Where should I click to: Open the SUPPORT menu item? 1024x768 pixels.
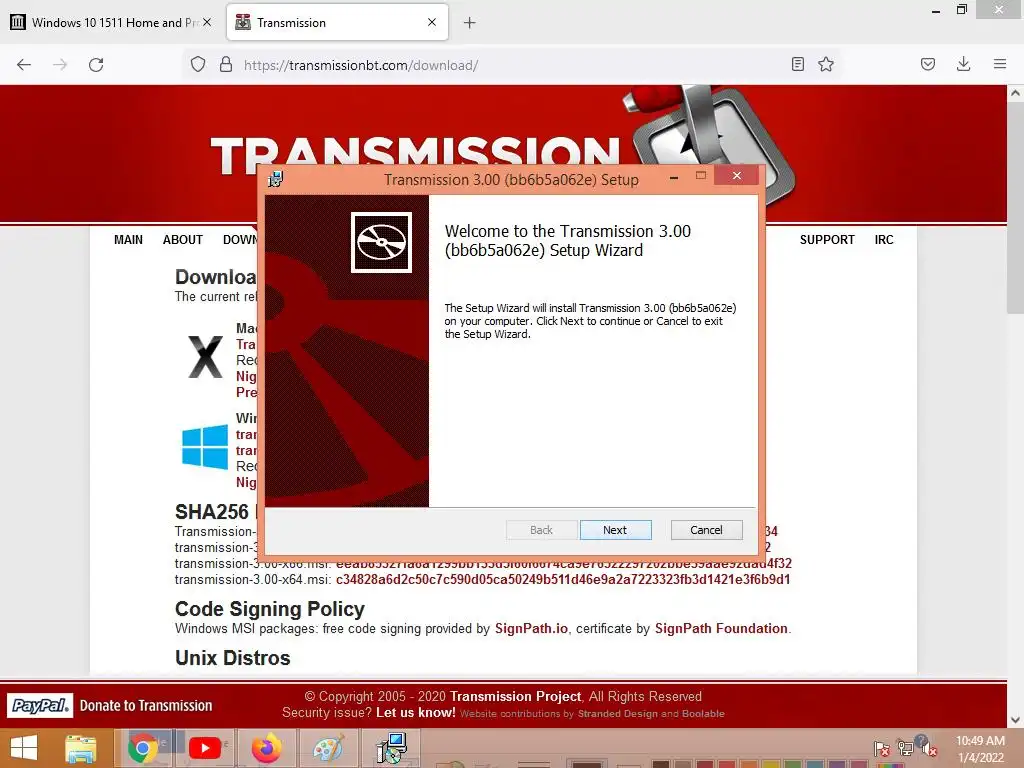point(827,240)
